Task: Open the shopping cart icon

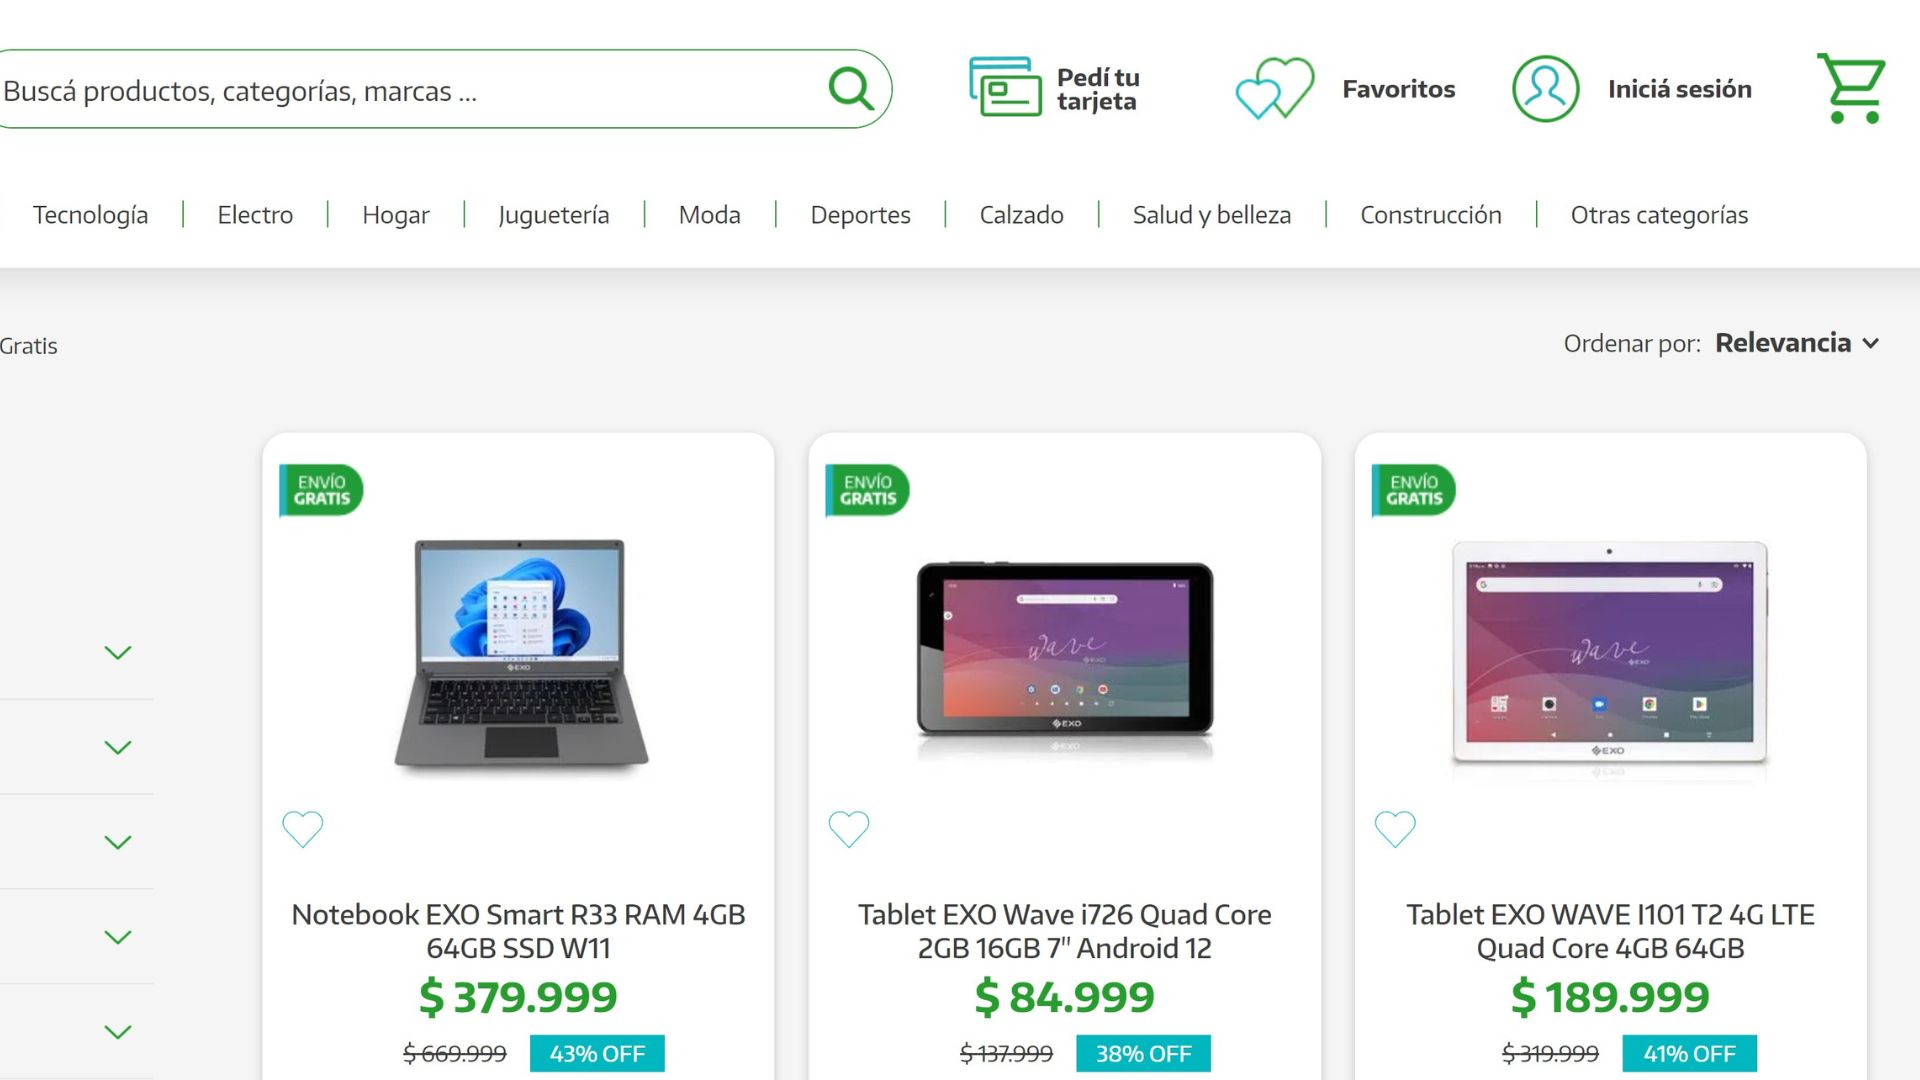Action: (1851, 88)
